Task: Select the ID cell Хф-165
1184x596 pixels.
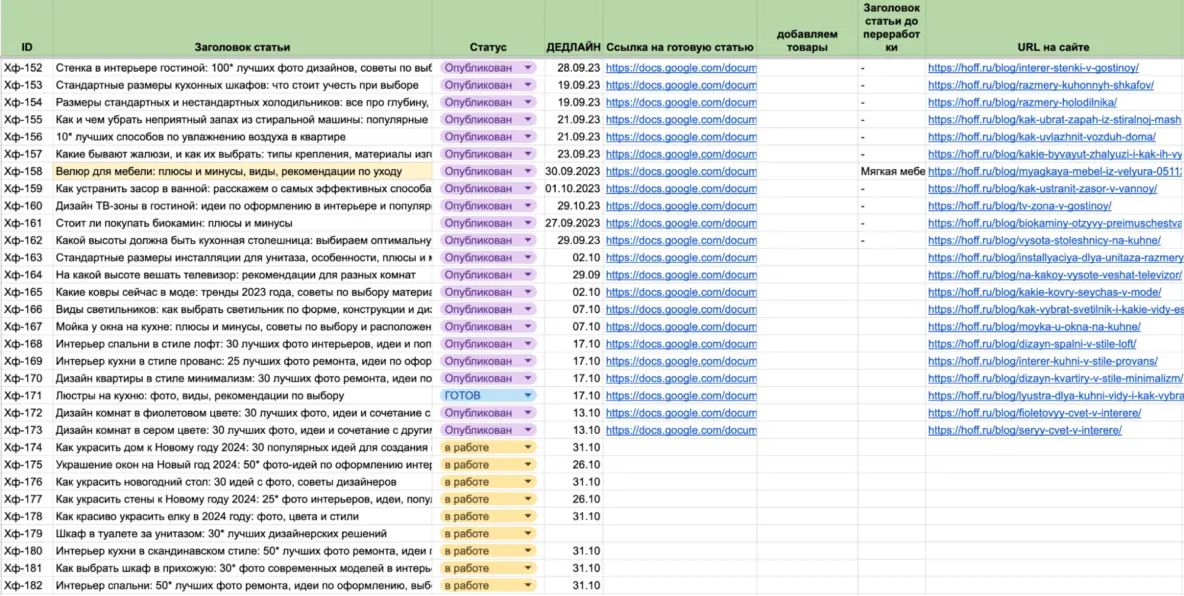Action: [24, 292]
